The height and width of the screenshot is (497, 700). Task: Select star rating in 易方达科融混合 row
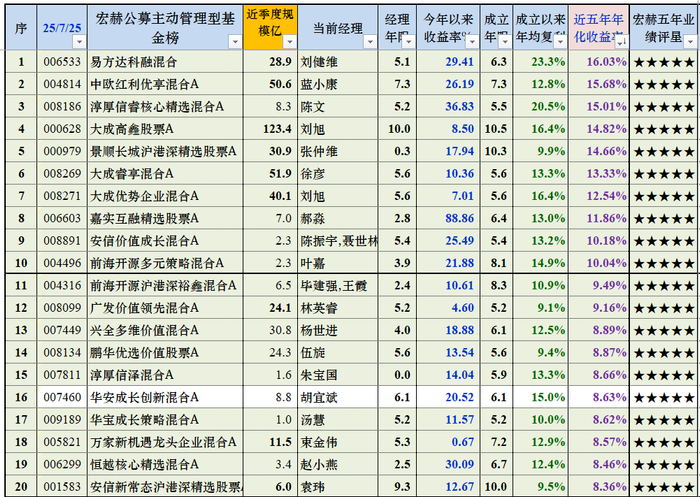664,62
